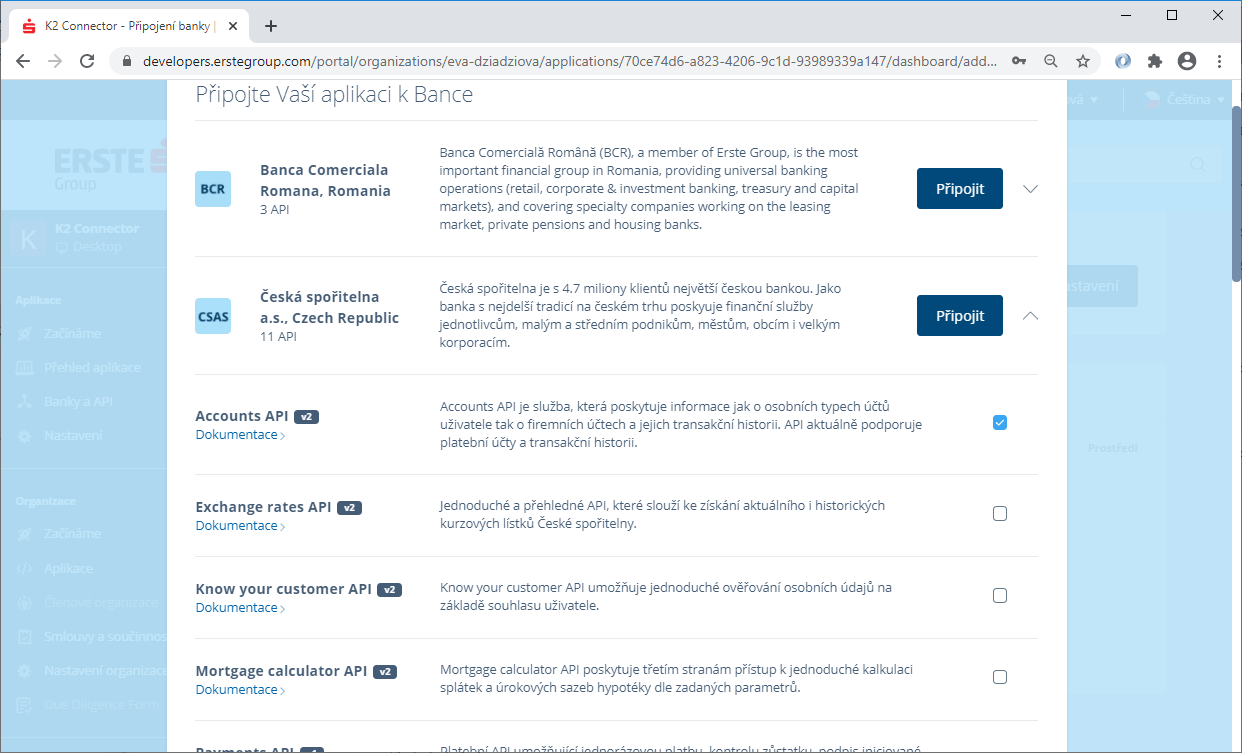Reload the page with browser refresh icon
The width and height of the screenshot is (1242, 753).
(87, 61)
